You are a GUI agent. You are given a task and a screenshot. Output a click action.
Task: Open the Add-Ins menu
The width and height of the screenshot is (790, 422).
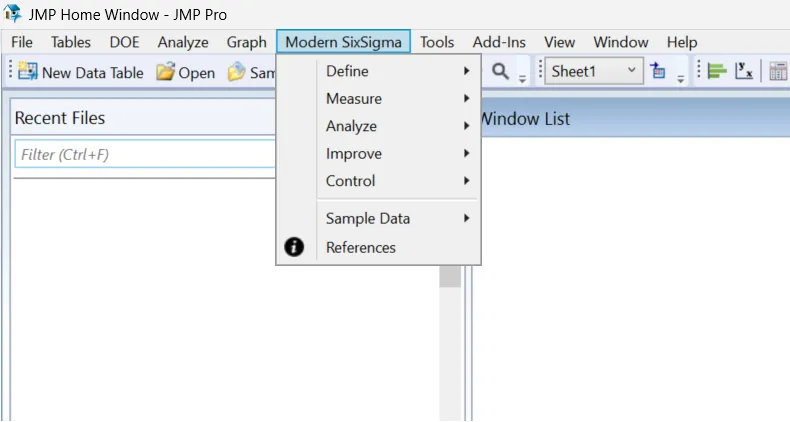click(499, 42)
